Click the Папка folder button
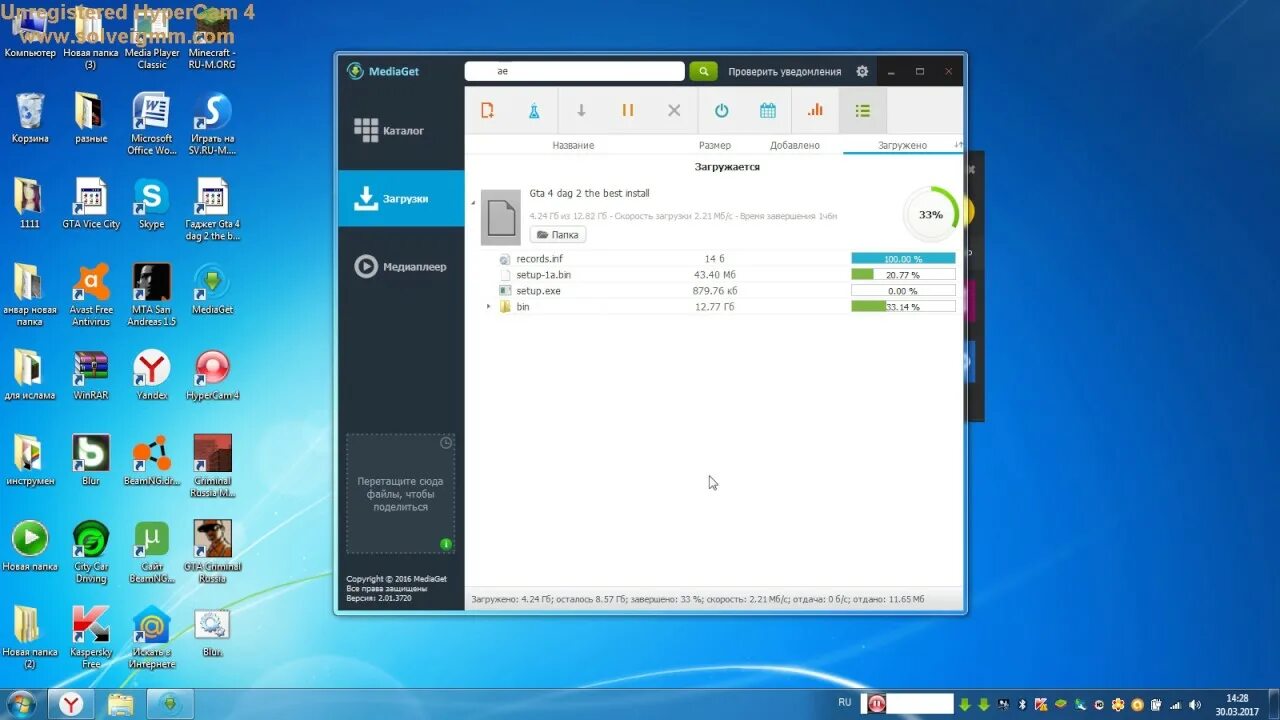1280x720 pixels. tap(558, 235)
